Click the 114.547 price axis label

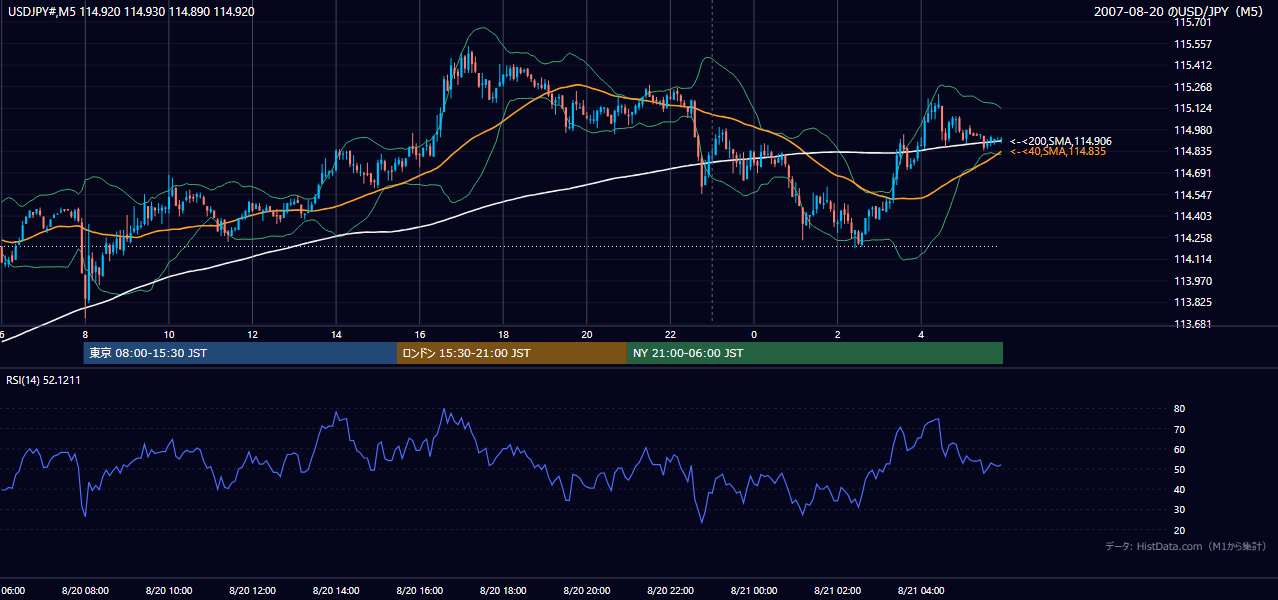point(1192,195)
